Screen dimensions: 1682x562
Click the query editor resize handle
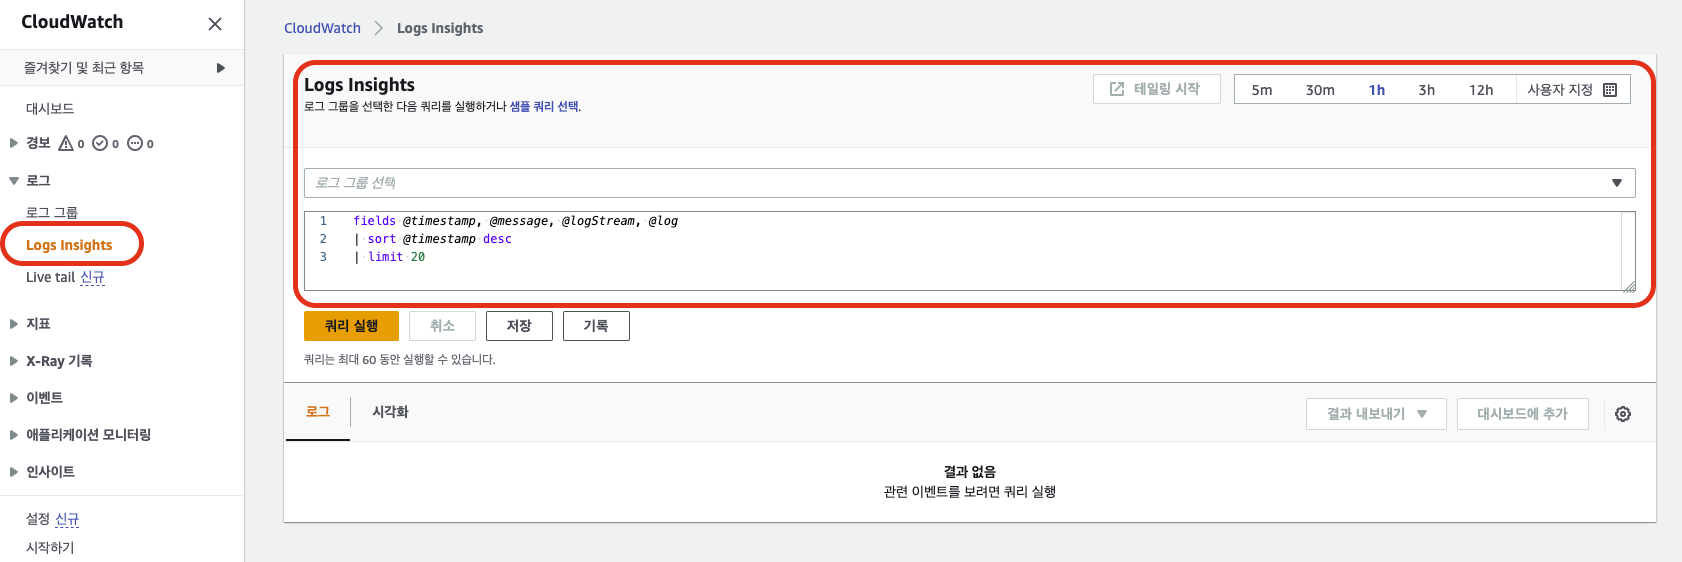tap(1629, 285)
